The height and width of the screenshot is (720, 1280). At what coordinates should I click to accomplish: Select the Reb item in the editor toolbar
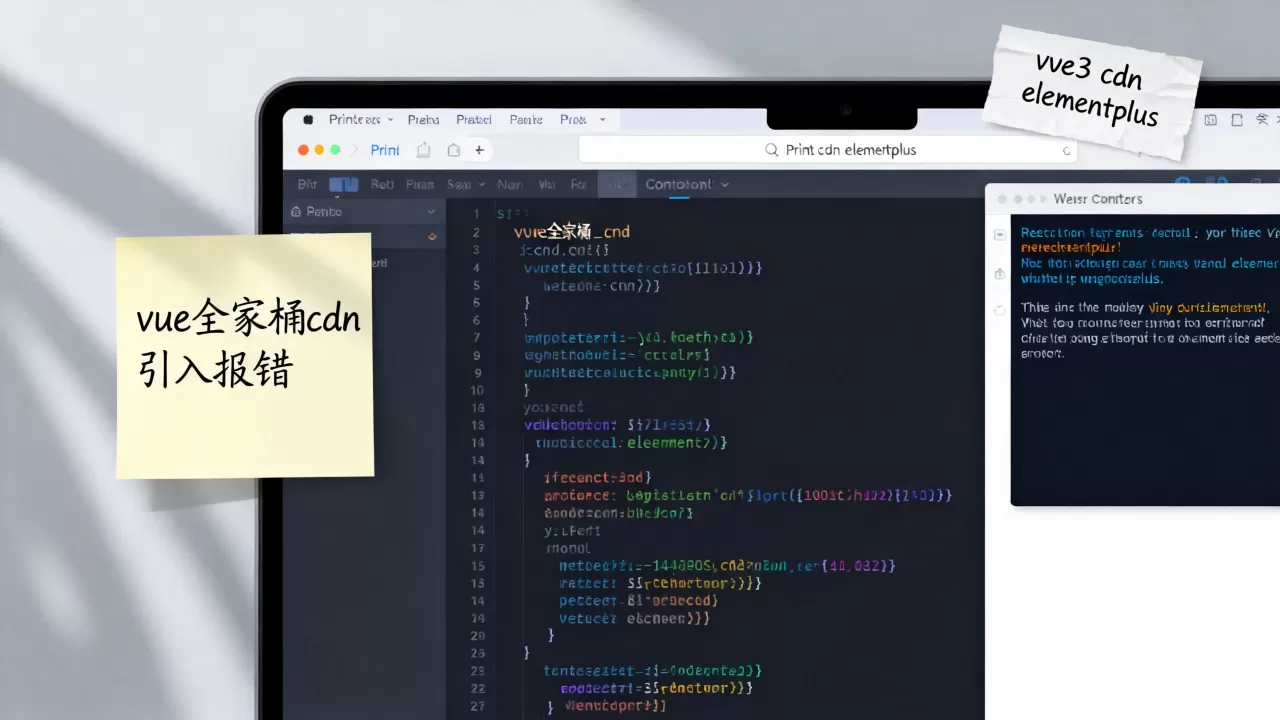pyautogui.click(x=382, y=185)
